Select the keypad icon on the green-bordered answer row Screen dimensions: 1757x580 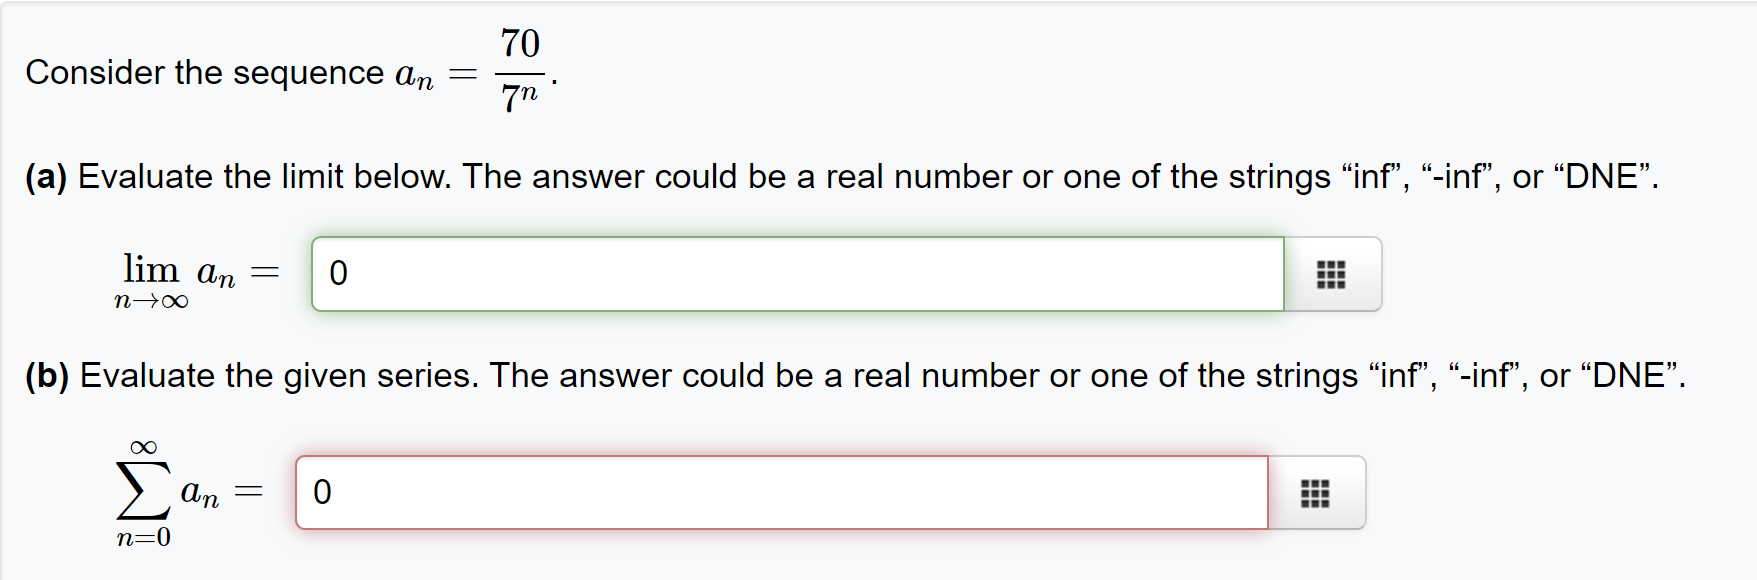1332,273
